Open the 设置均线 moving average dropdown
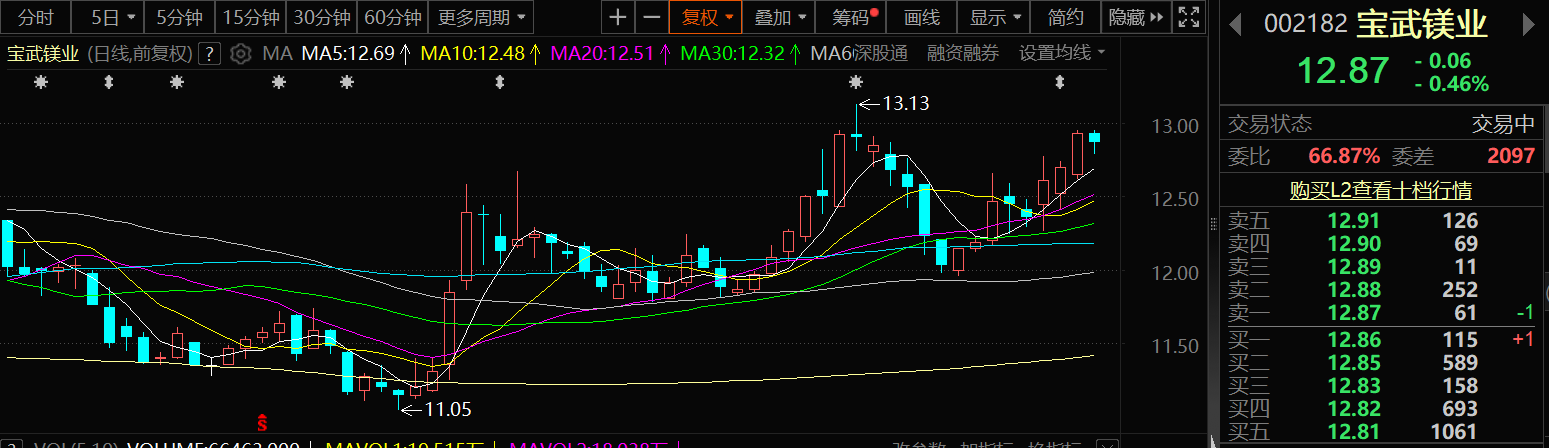 pyautogui.click(x=1061, y=53)
